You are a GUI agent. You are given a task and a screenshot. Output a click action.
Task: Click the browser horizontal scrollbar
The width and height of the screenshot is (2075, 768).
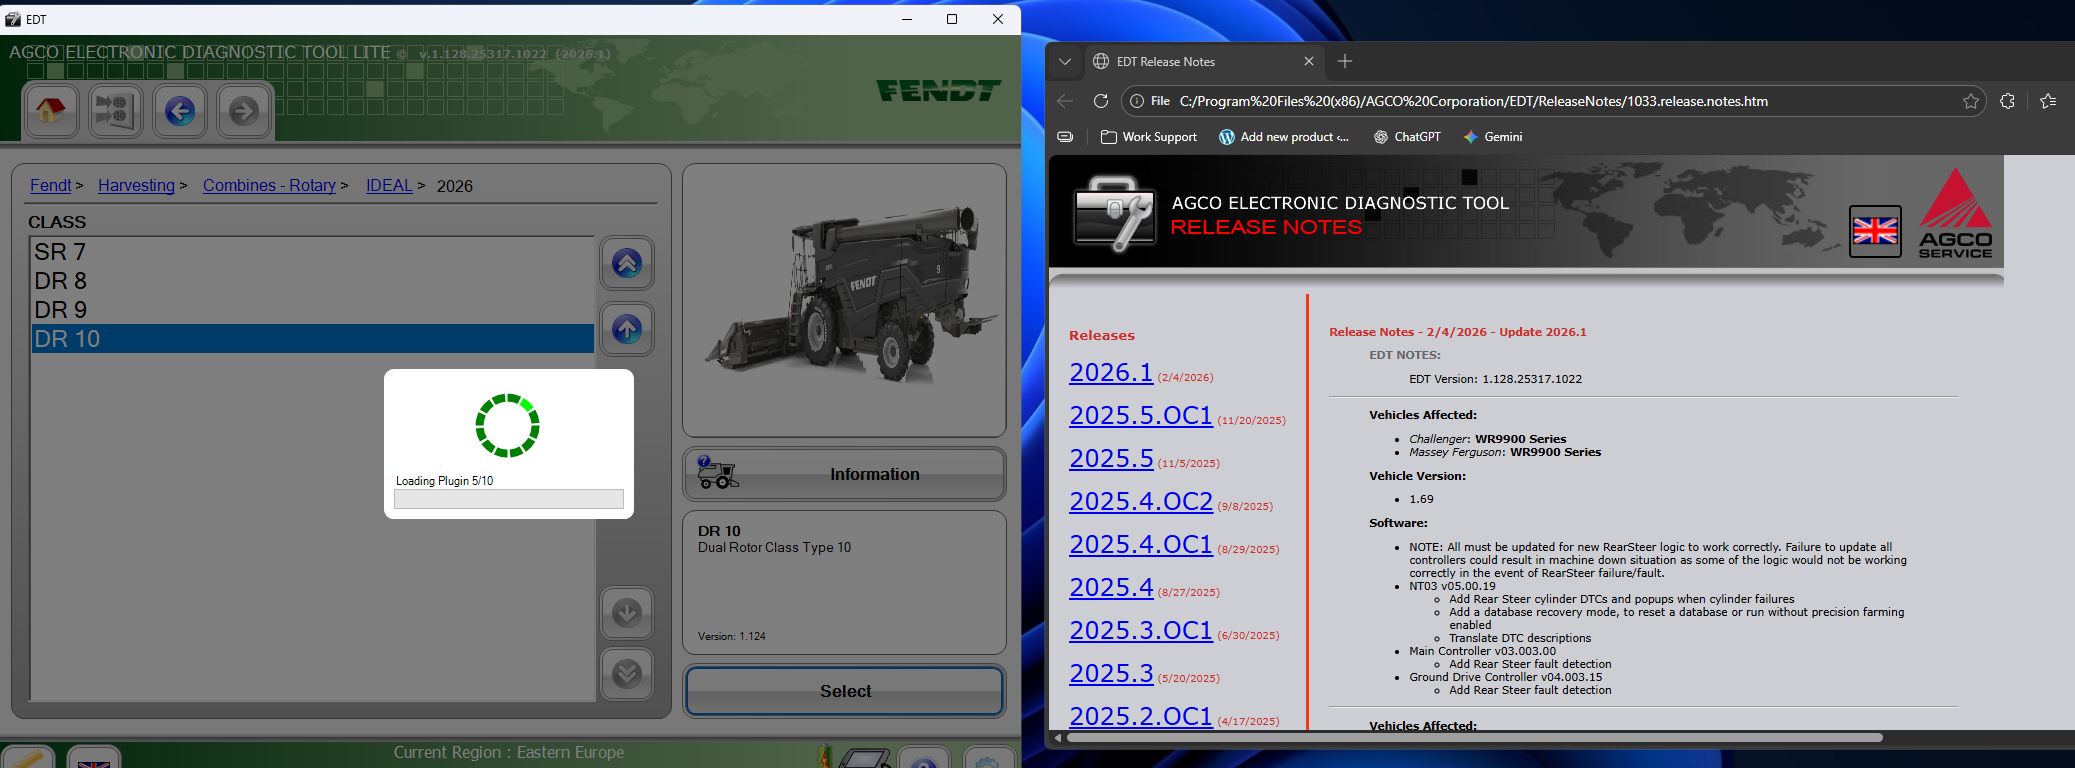pos(1474,738)
